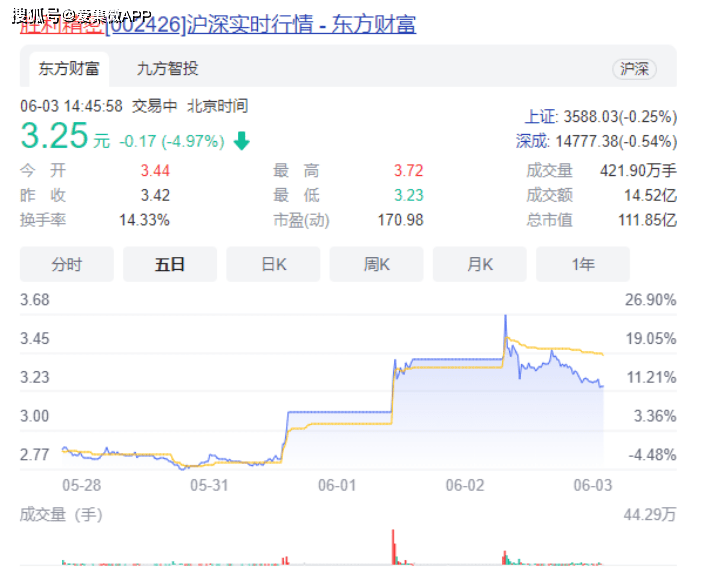Screen dimensions: 705x580
Task: Select the 日K chart tab
Action: (273, 264)
